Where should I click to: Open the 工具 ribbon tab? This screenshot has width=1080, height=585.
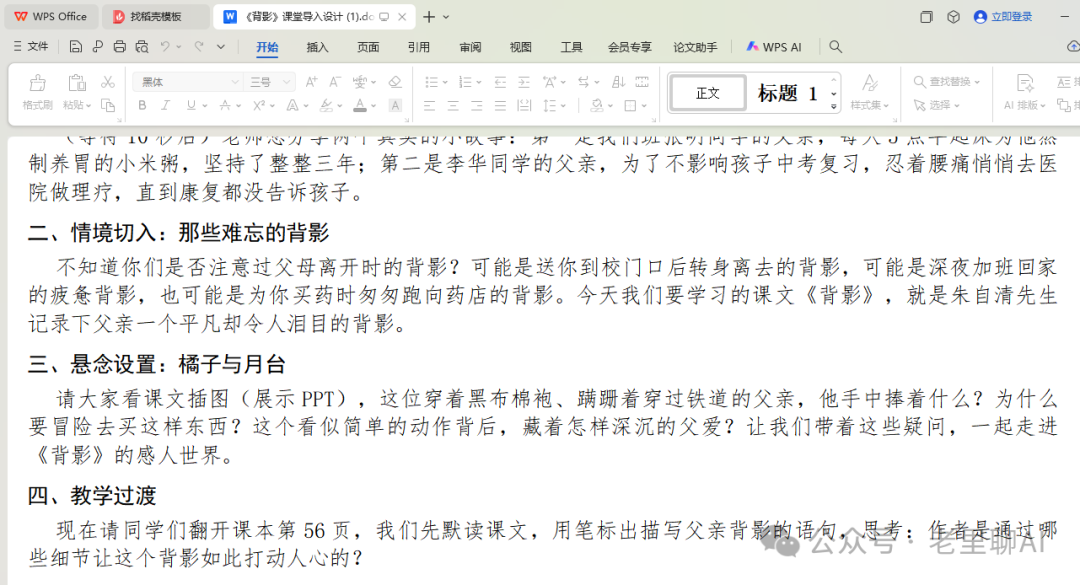click(571, 47)
